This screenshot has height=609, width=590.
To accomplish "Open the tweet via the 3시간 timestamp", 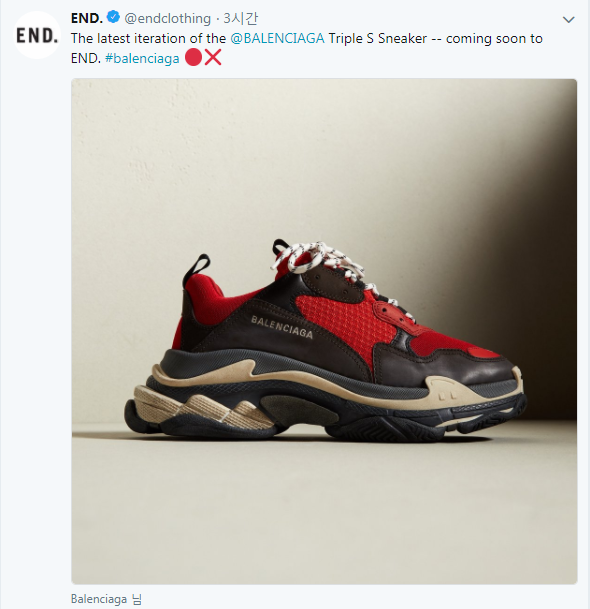I will click(240, 18).
